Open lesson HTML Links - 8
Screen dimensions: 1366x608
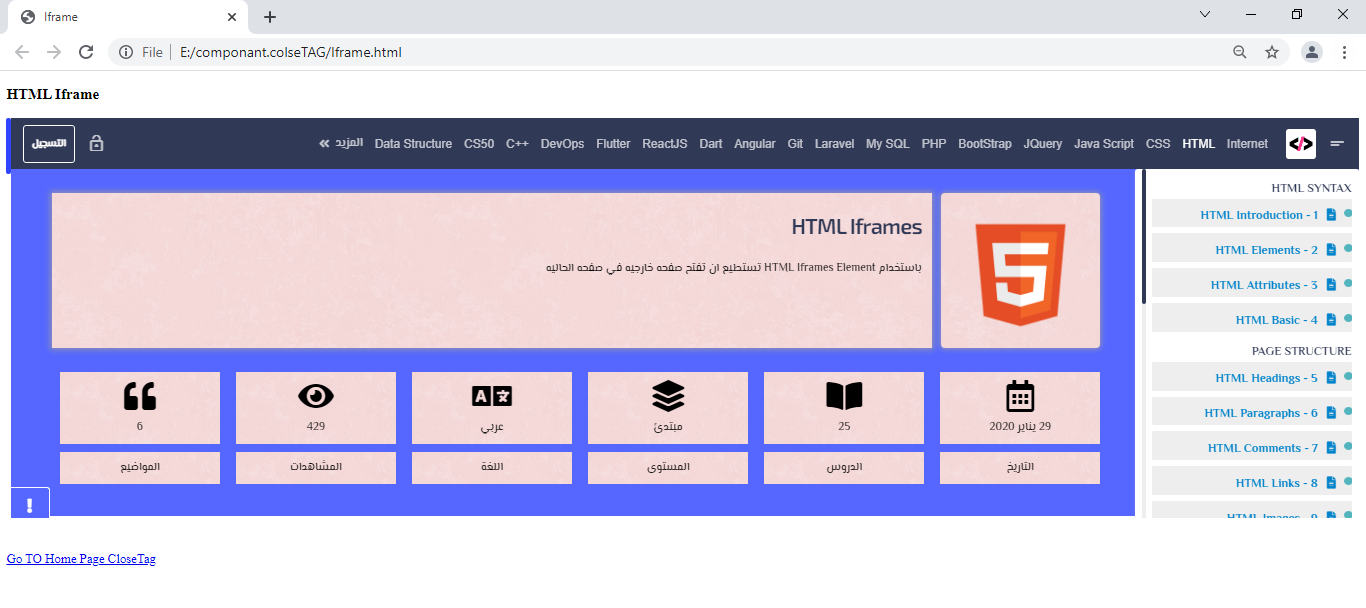point(1277,483)
